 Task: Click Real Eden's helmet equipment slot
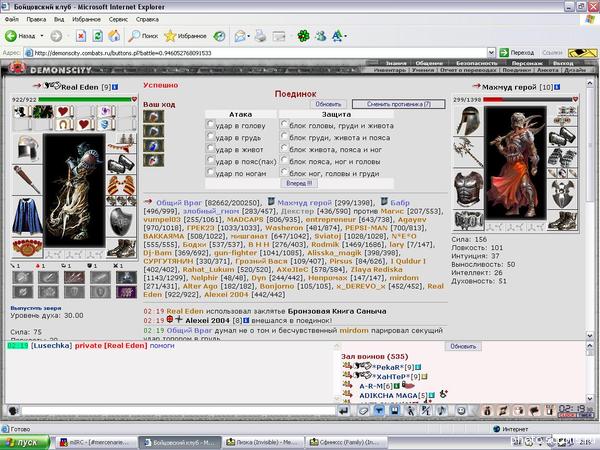click(28, 148)
